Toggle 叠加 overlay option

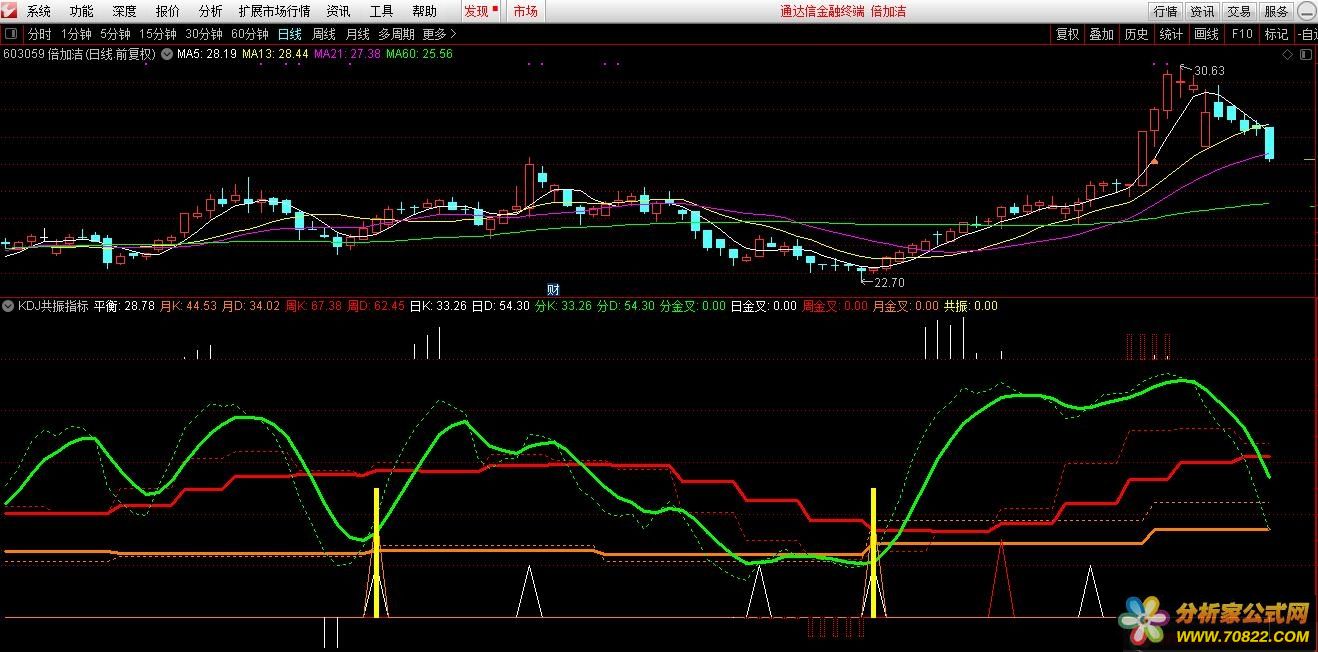1101,34
